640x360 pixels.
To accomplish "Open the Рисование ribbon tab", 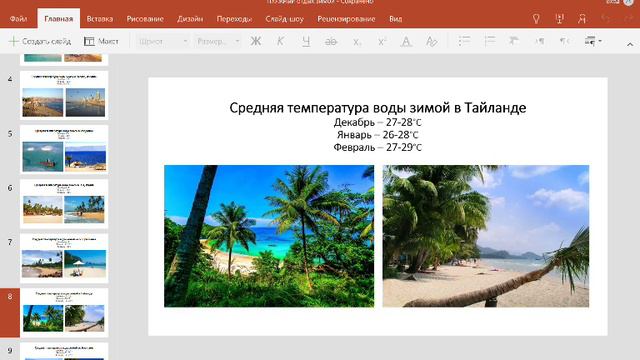I will [x=145, y=19].
